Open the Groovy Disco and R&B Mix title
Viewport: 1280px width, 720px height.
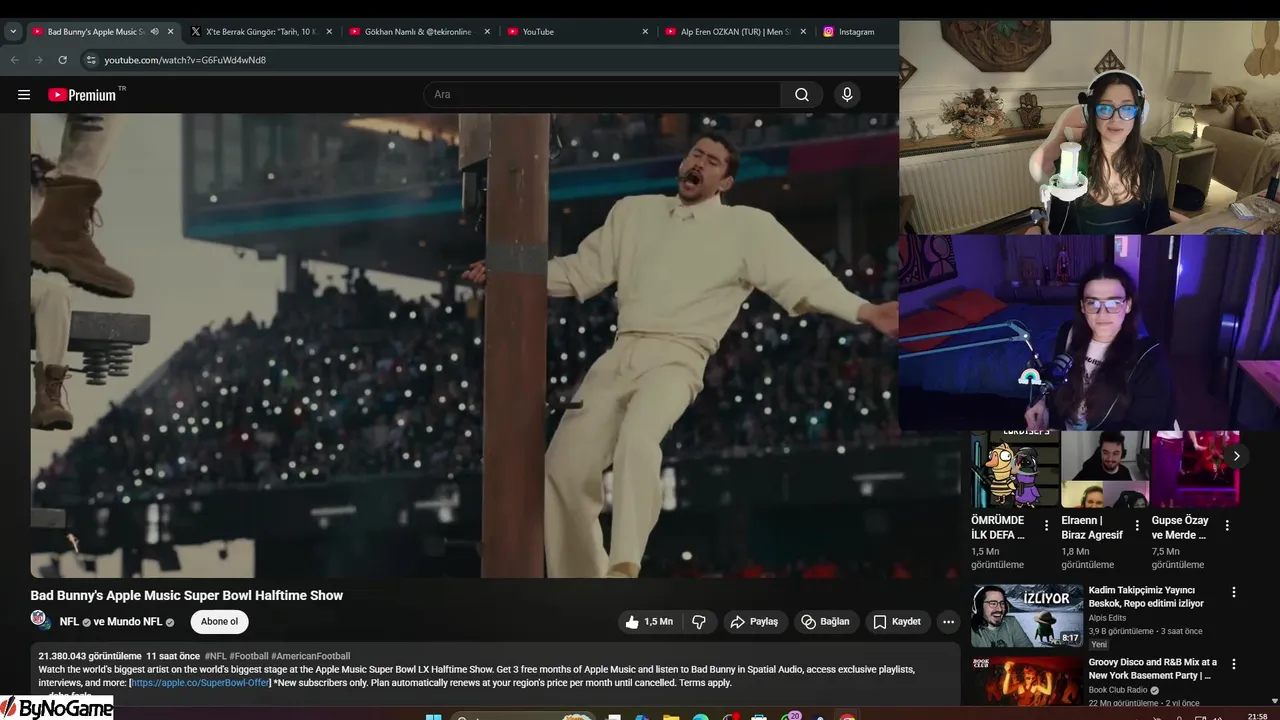pyautogui.click(x=1153, y=669)
